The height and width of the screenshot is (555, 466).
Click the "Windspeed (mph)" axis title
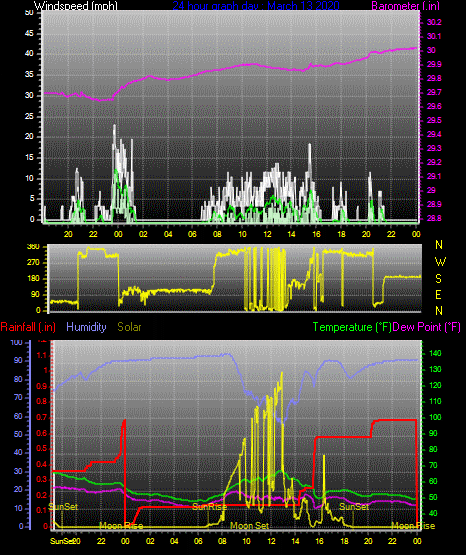click(76, 6)
